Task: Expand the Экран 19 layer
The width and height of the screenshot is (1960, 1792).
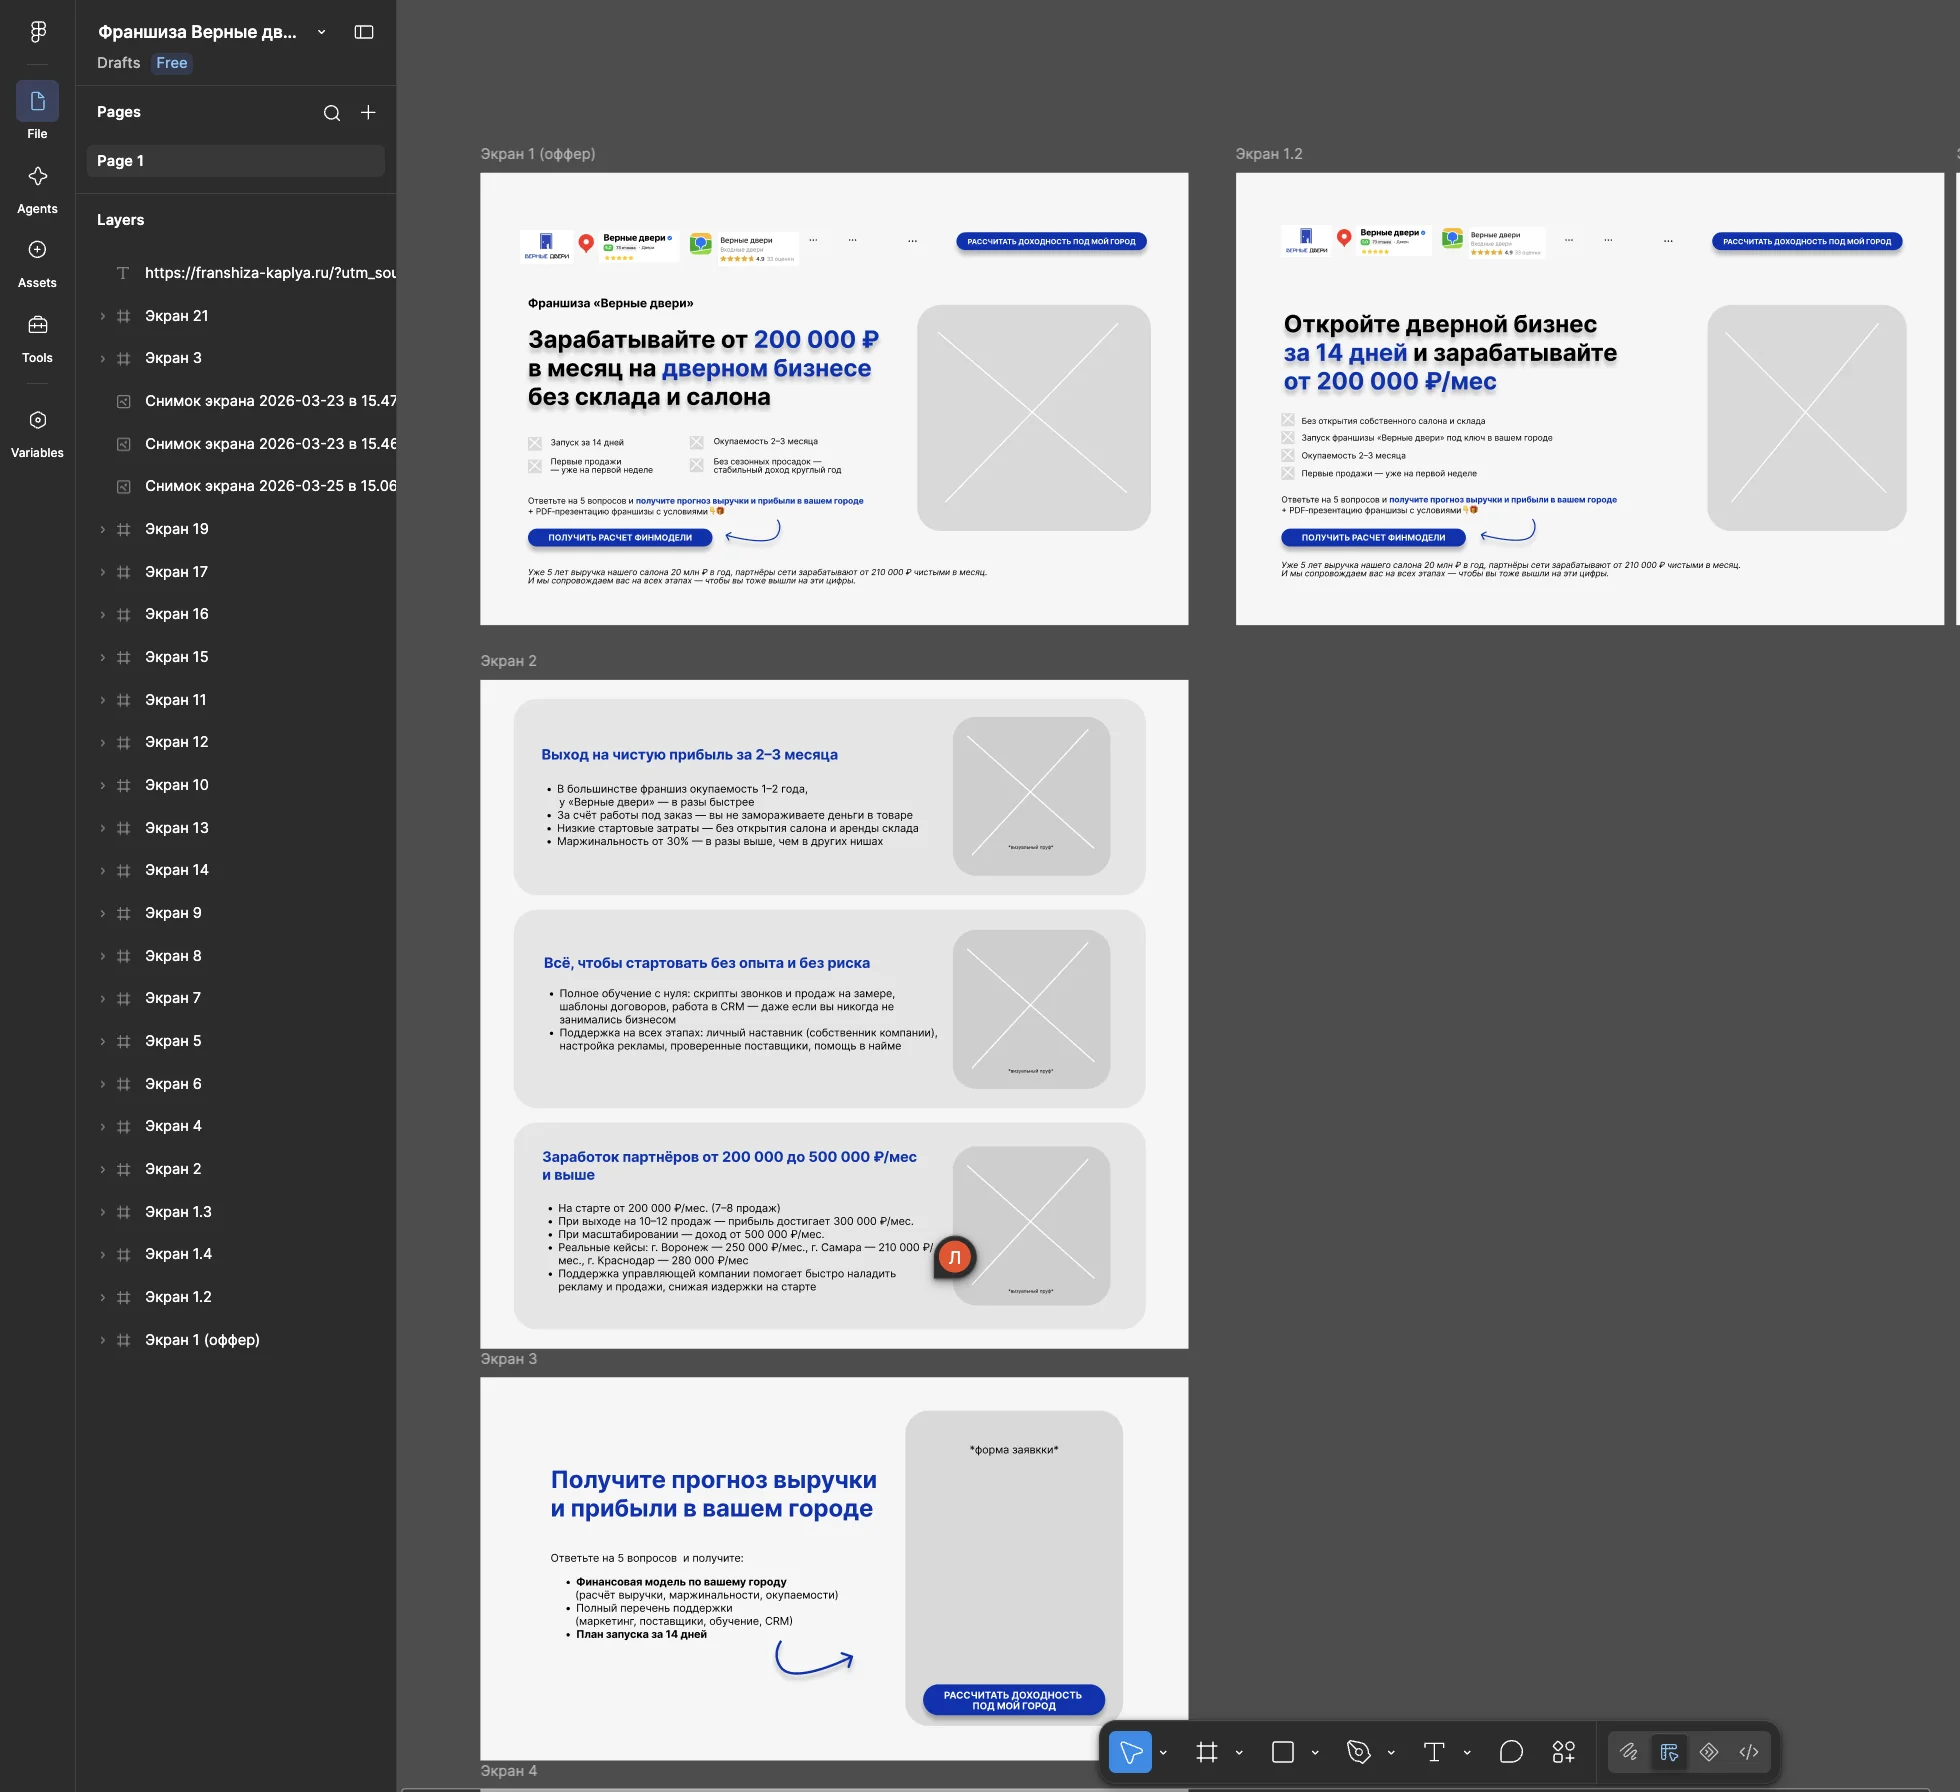Action: [102, 529]
